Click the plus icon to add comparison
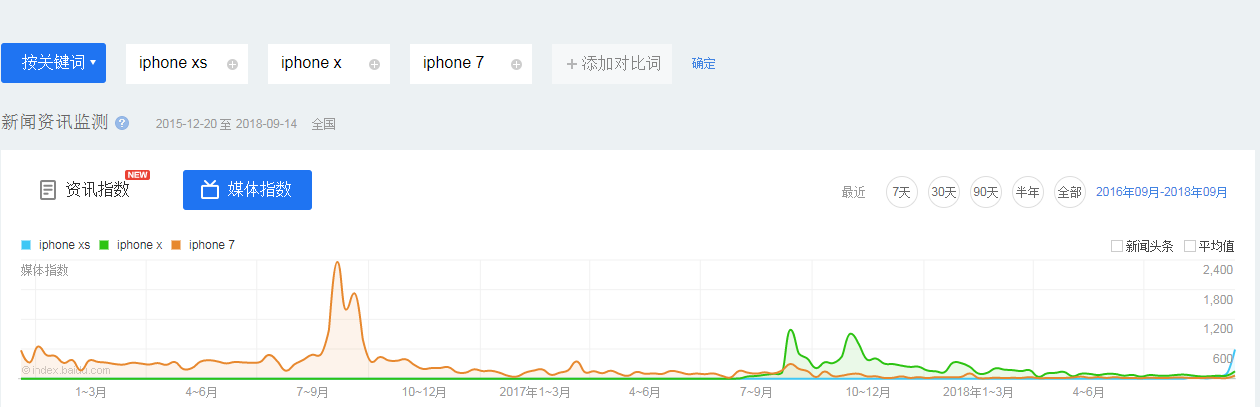 pos(572,64)
